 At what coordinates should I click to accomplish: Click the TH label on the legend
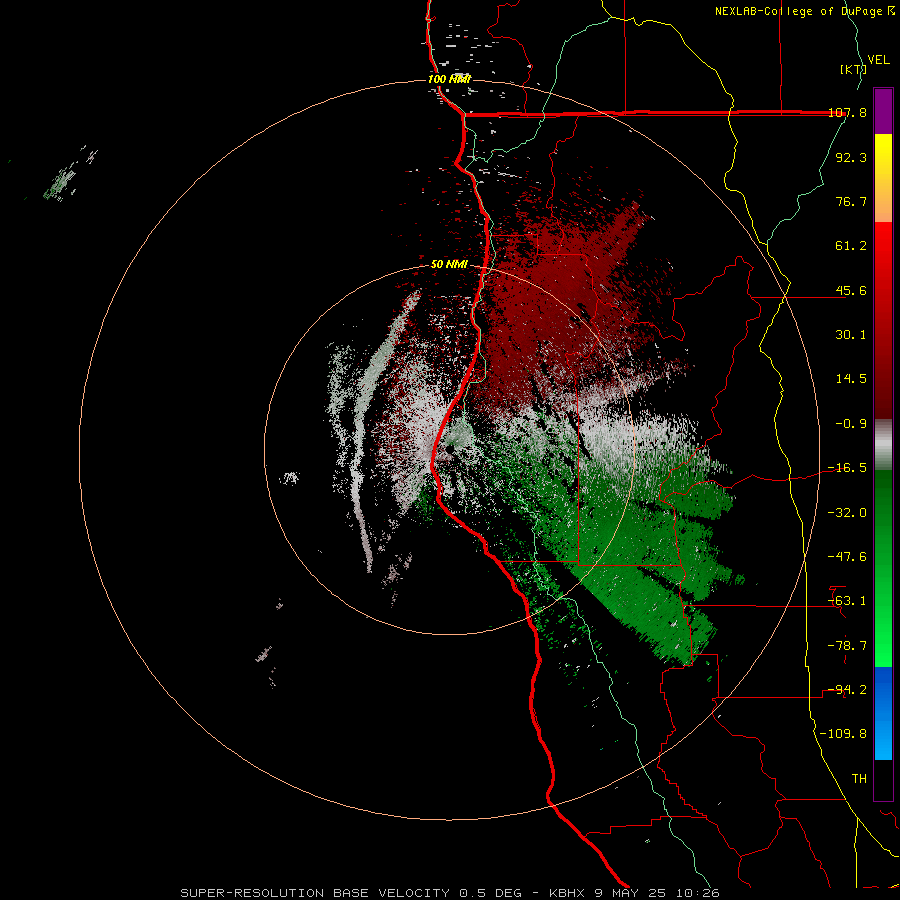(859, 779)
